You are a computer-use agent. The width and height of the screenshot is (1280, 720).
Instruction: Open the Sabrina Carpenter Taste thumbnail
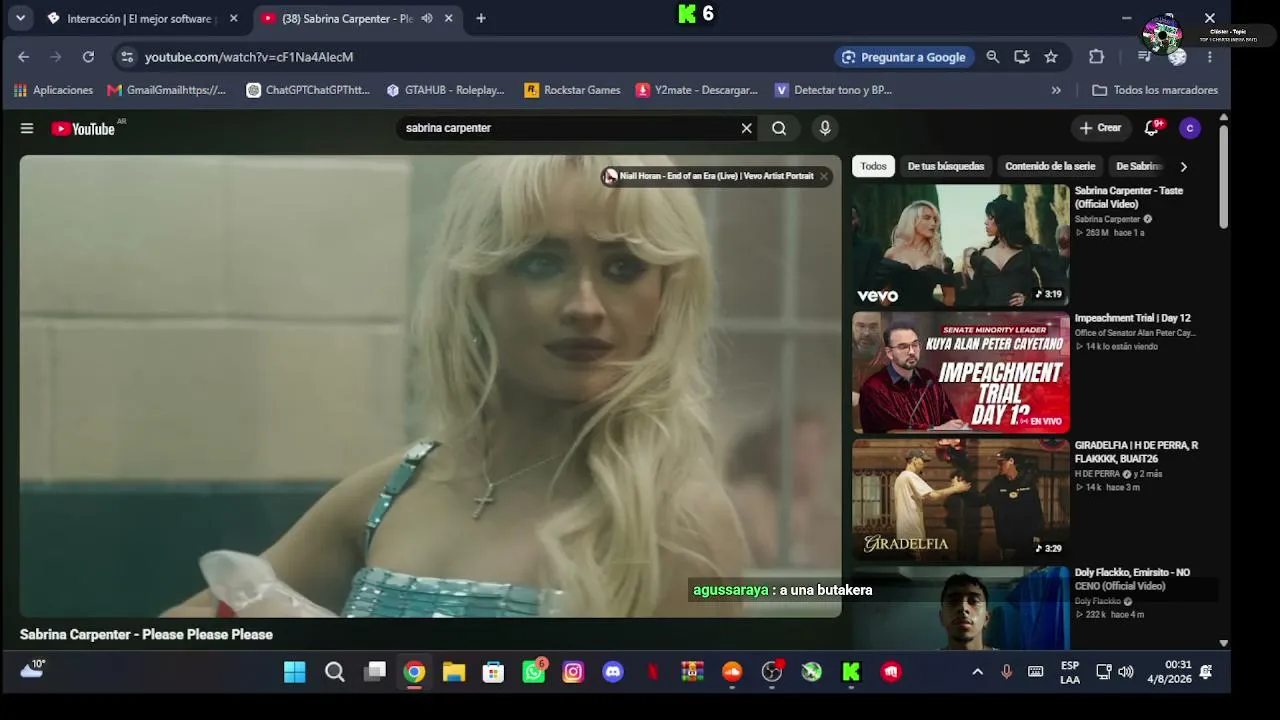pos(960,245)
